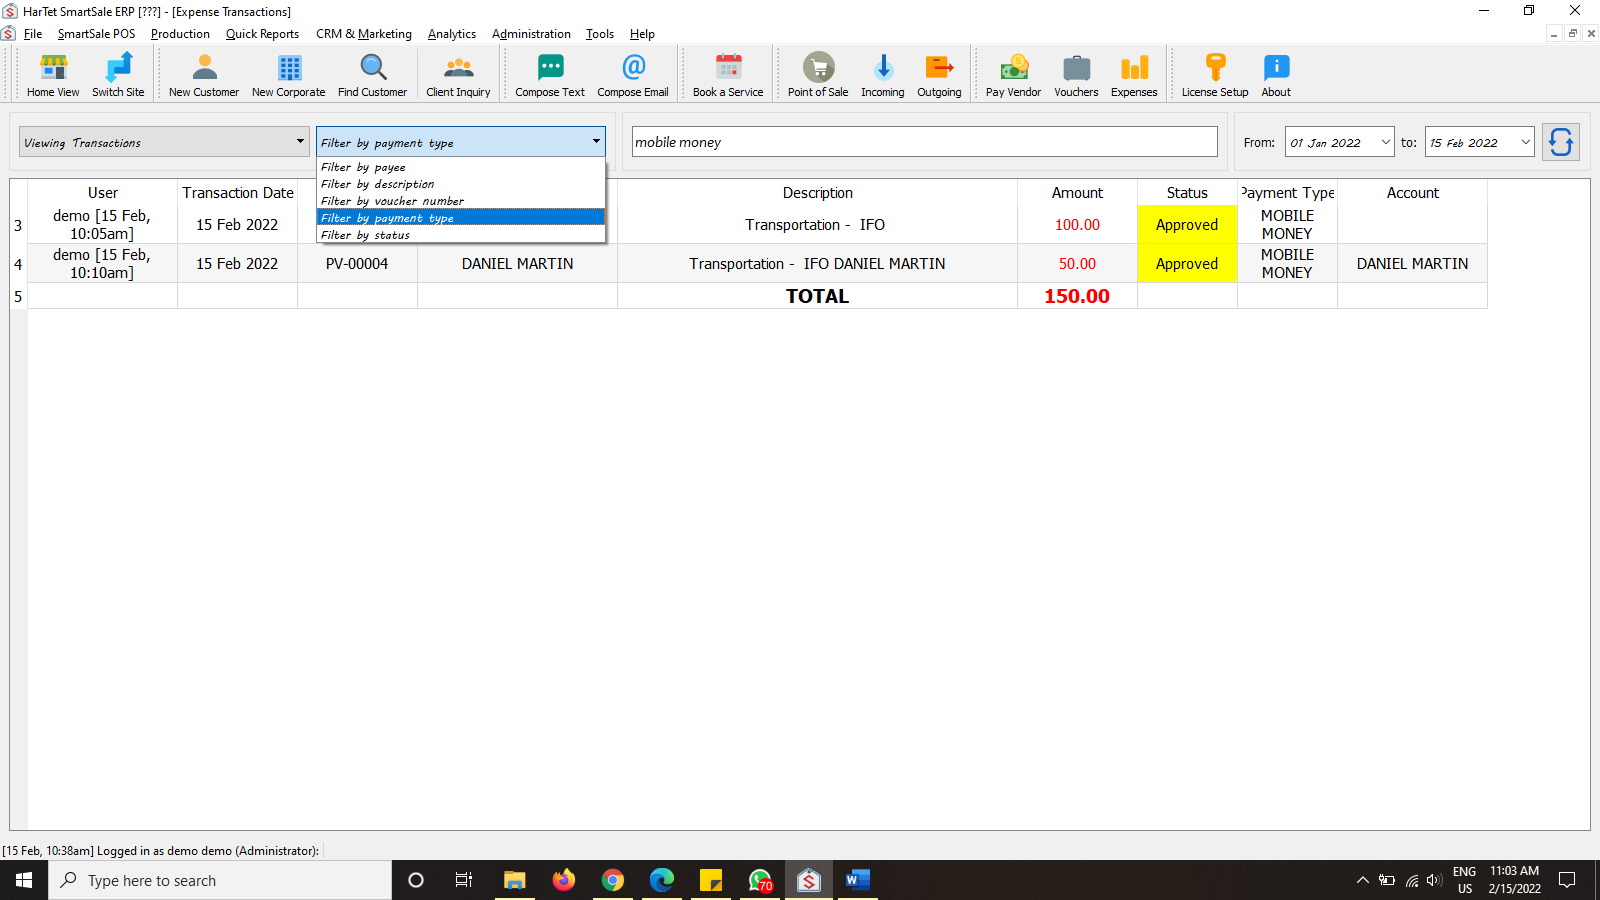Open the Administration menu

(x=531, y=33)
